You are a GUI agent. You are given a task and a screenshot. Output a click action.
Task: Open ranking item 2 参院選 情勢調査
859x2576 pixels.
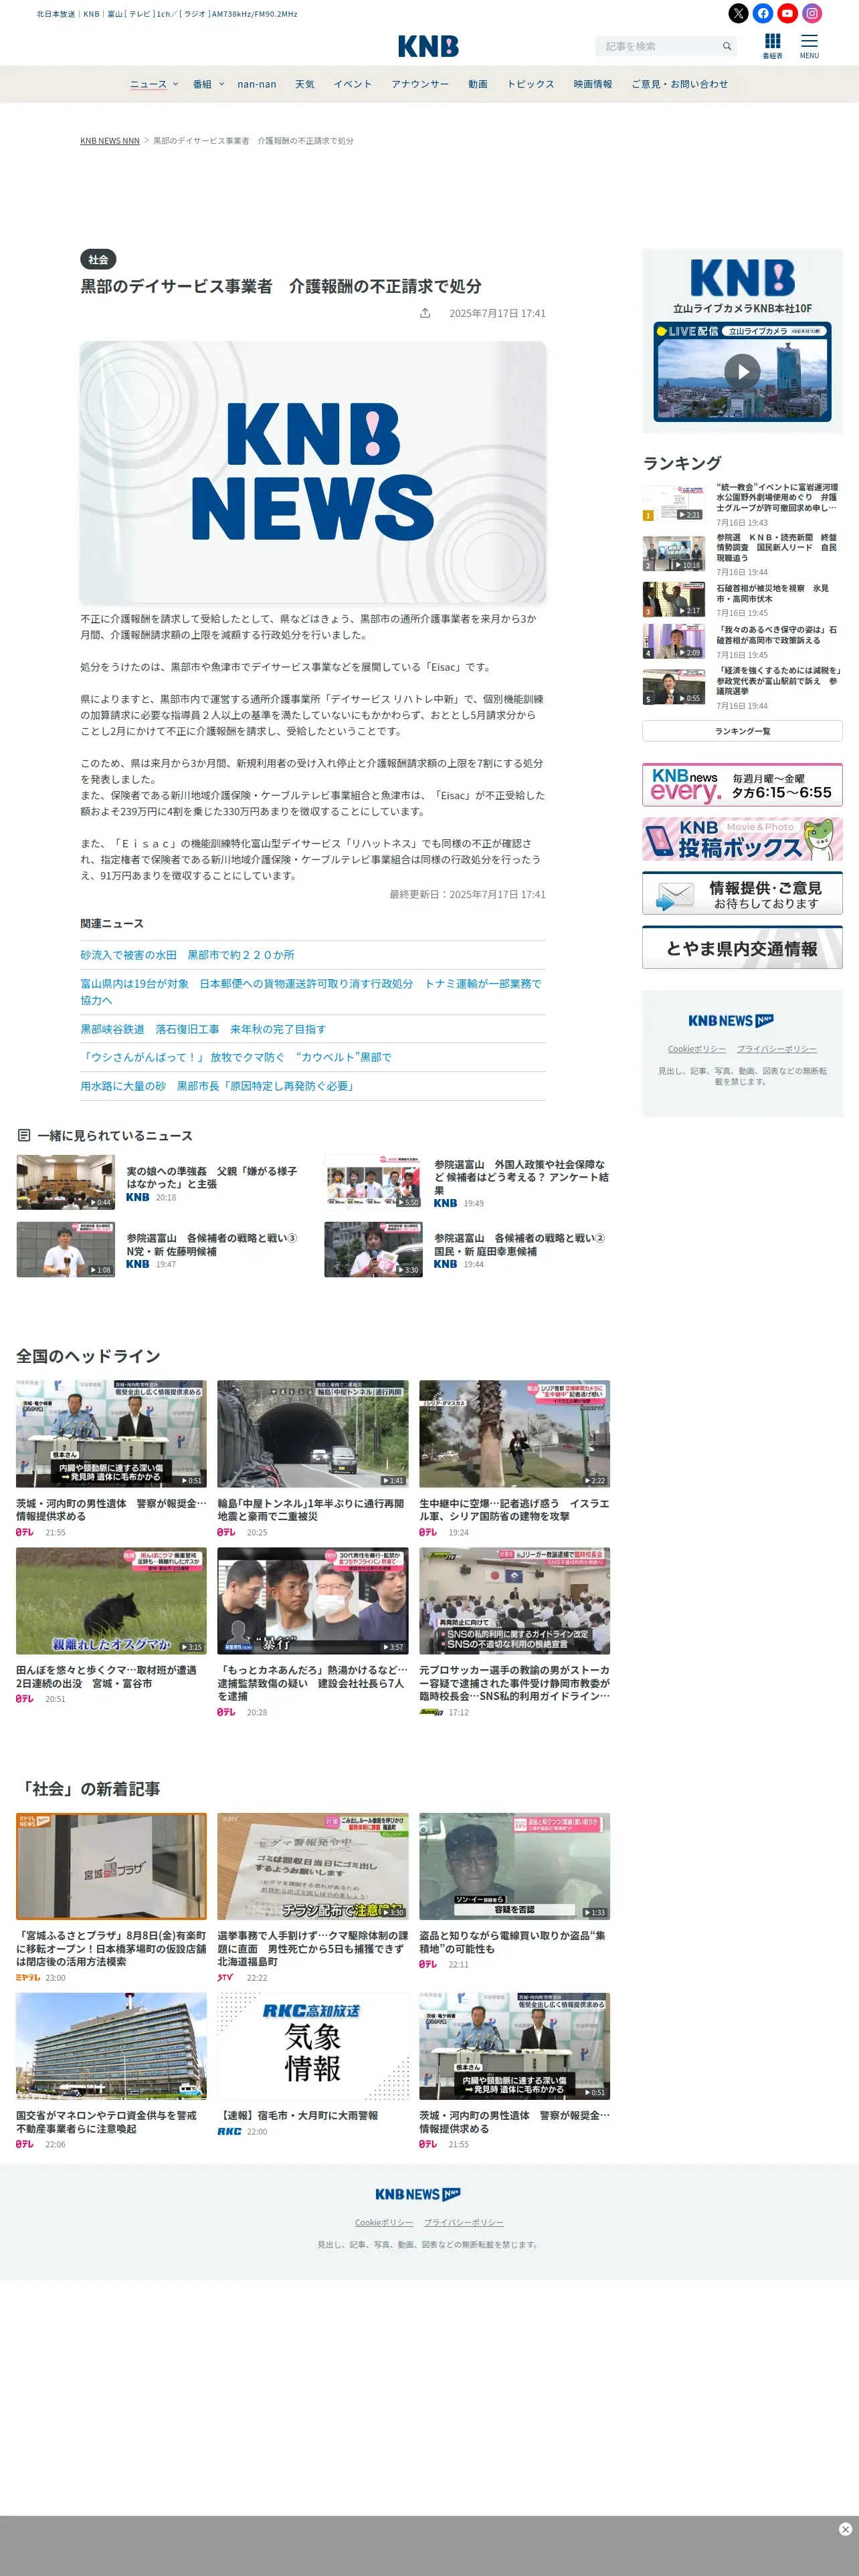742,554
